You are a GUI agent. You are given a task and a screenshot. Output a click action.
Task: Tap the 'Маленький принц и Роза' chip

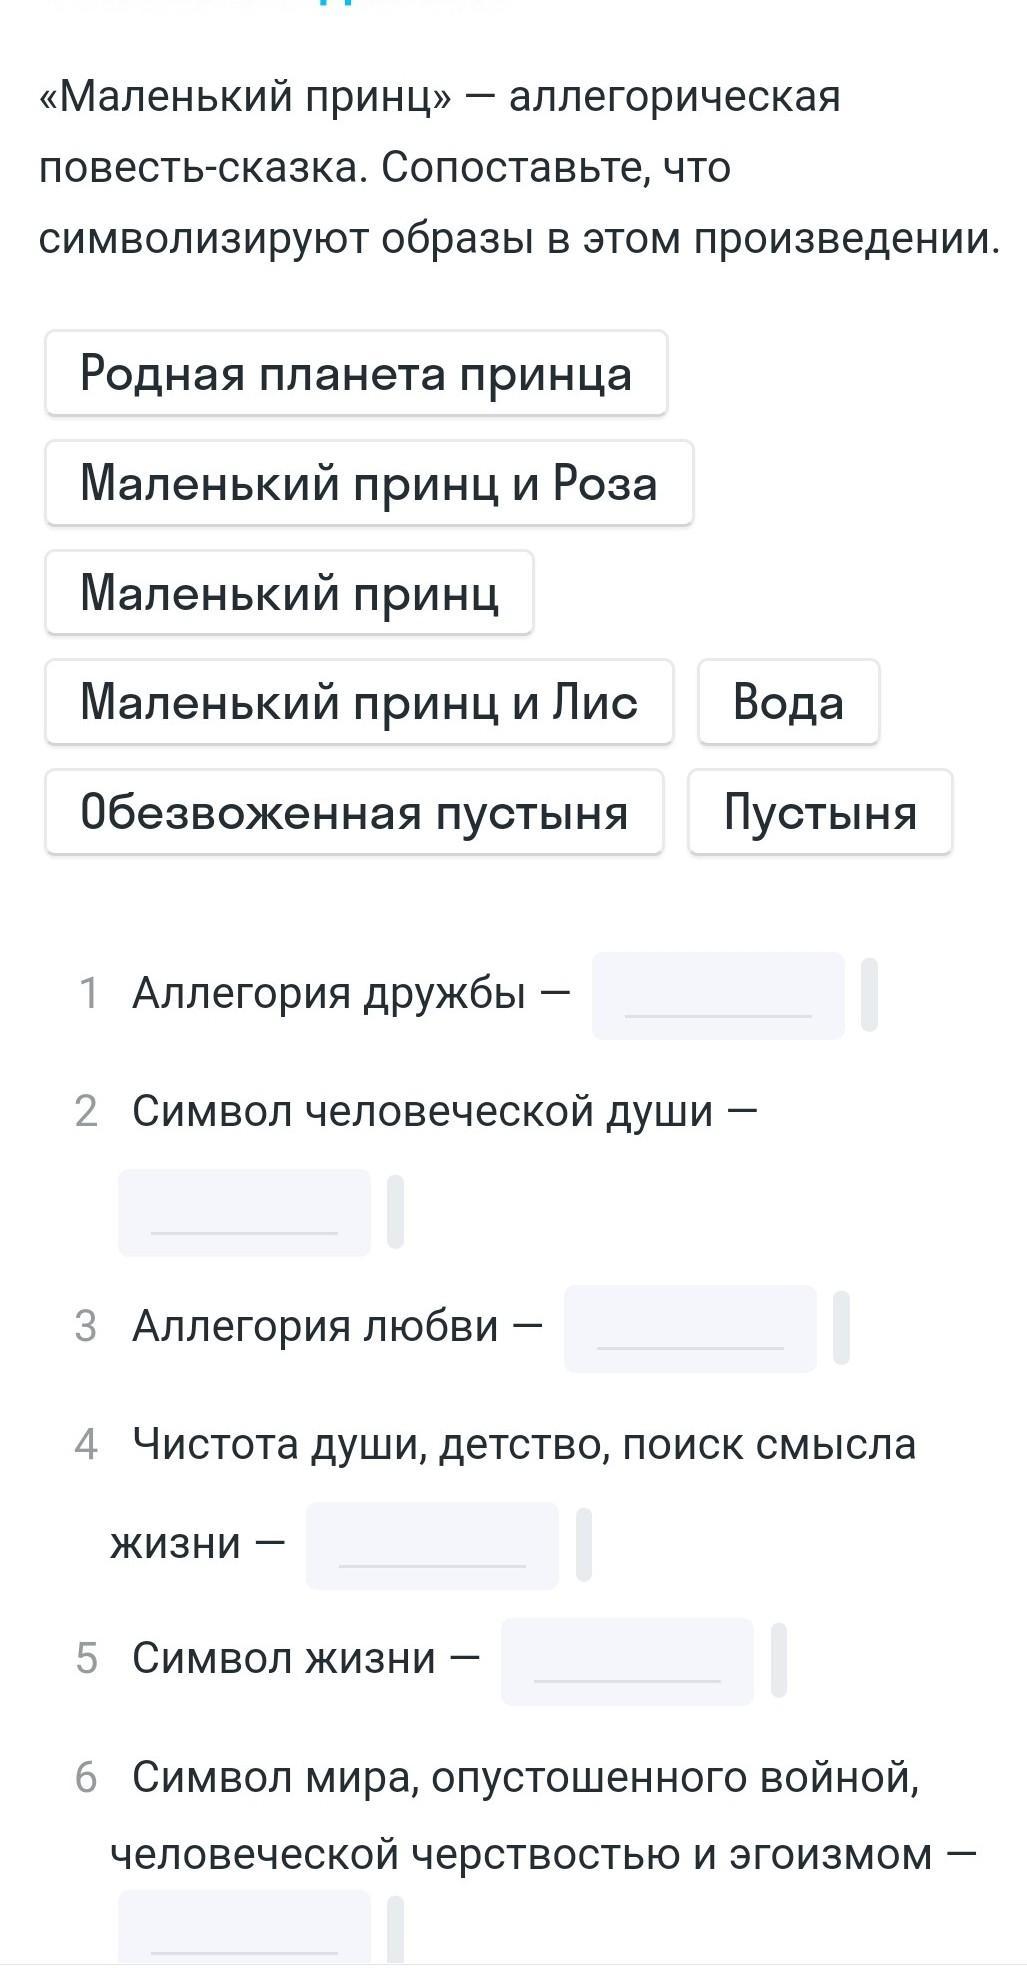[369, 483]
